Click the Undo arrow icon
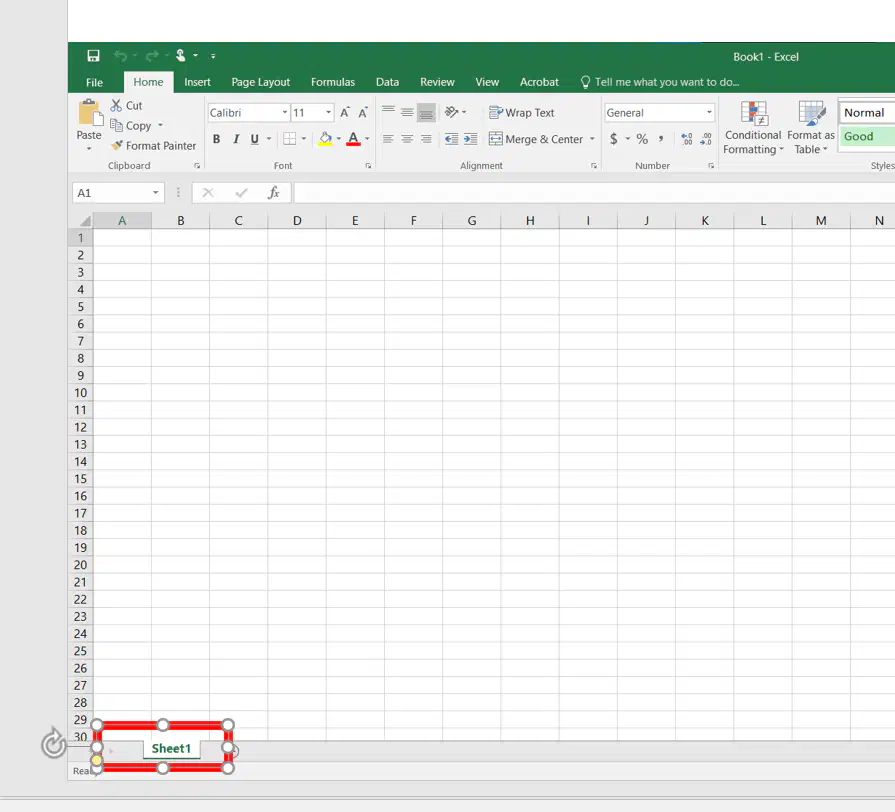This screenshot has width=895, height=812. (x=120, y=55)
